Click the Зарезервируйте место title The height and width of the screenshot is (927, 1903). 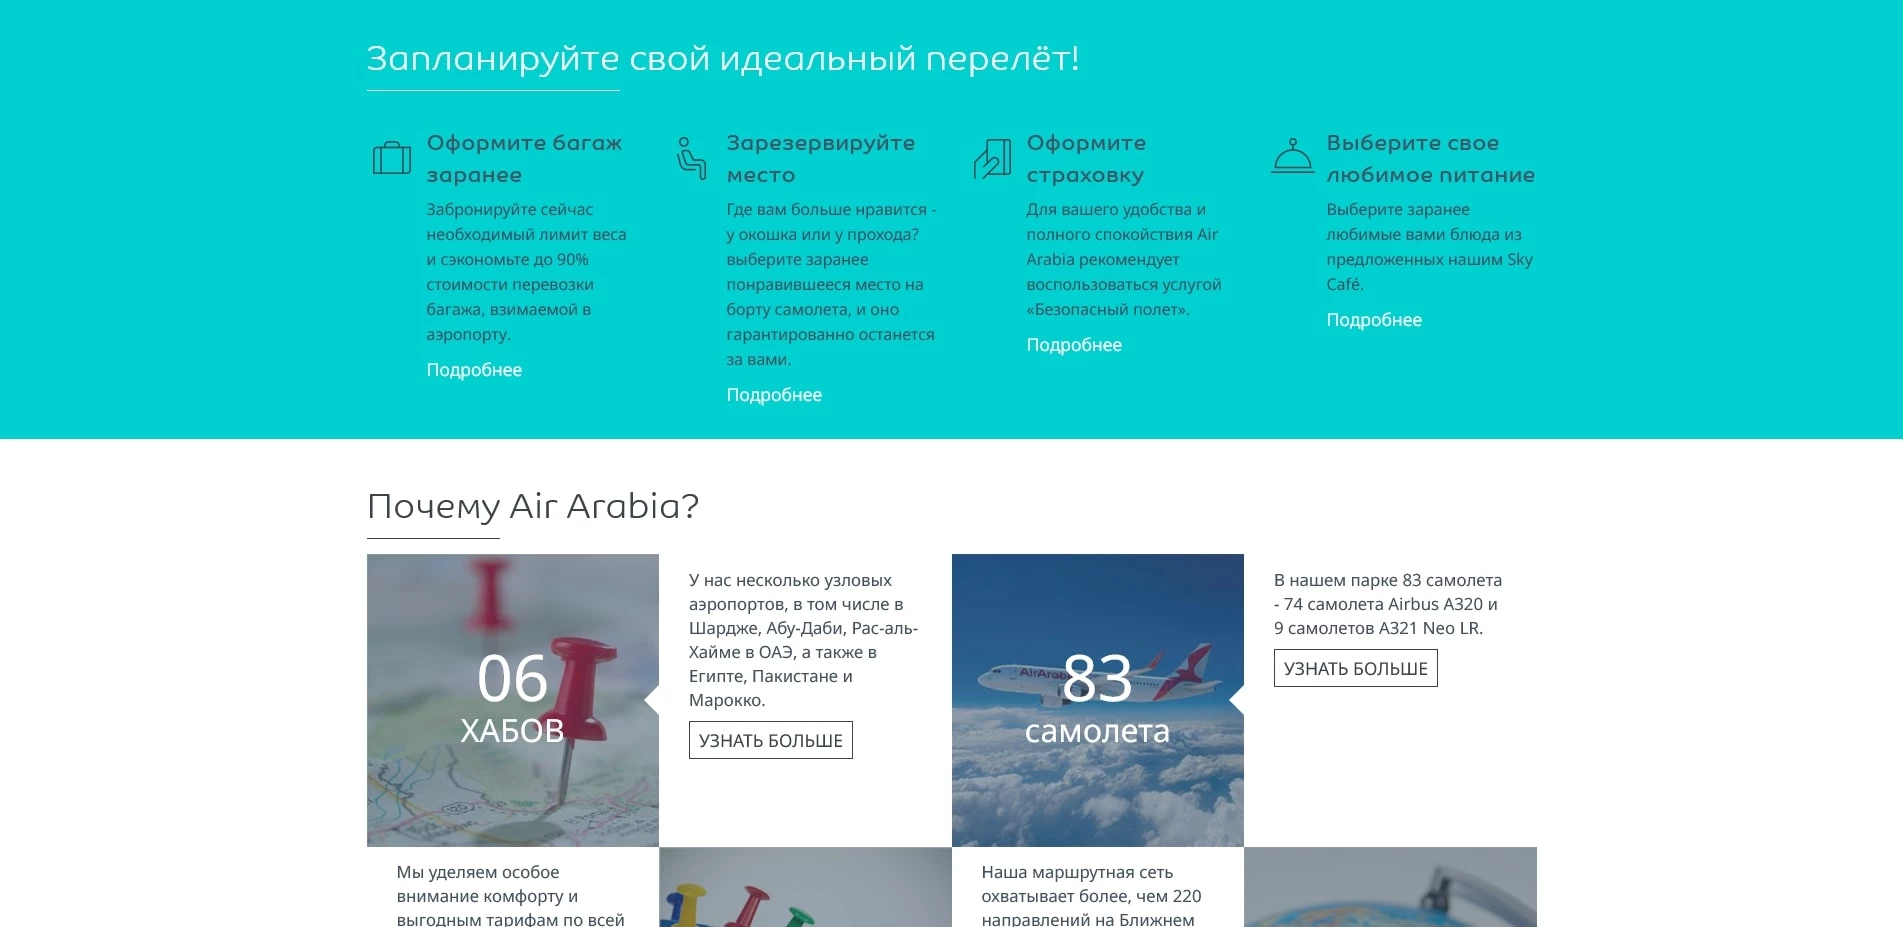click(x=820, y=158)
